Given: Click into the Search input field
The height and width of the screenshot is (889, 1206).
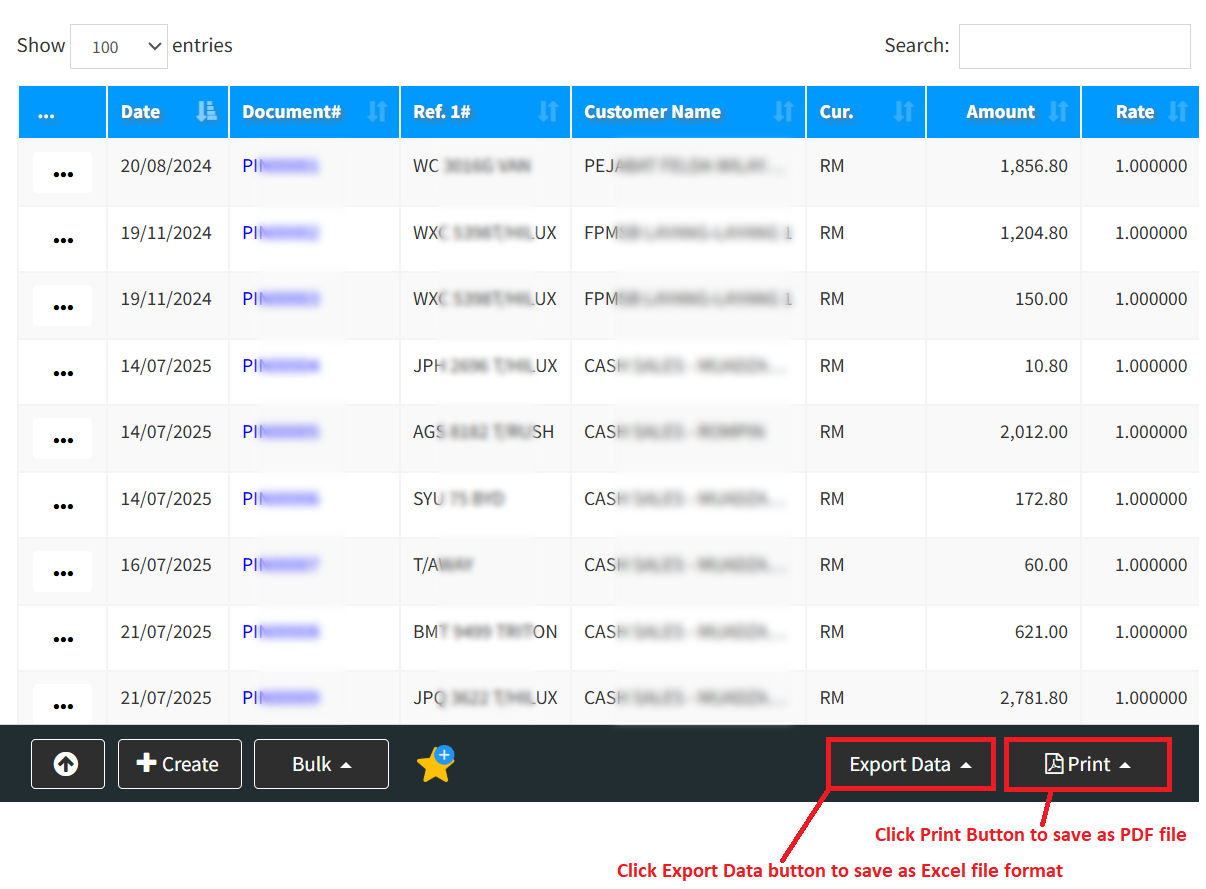Looking at the screenshot, I should pyautogui.click(x=1074, y=47).
